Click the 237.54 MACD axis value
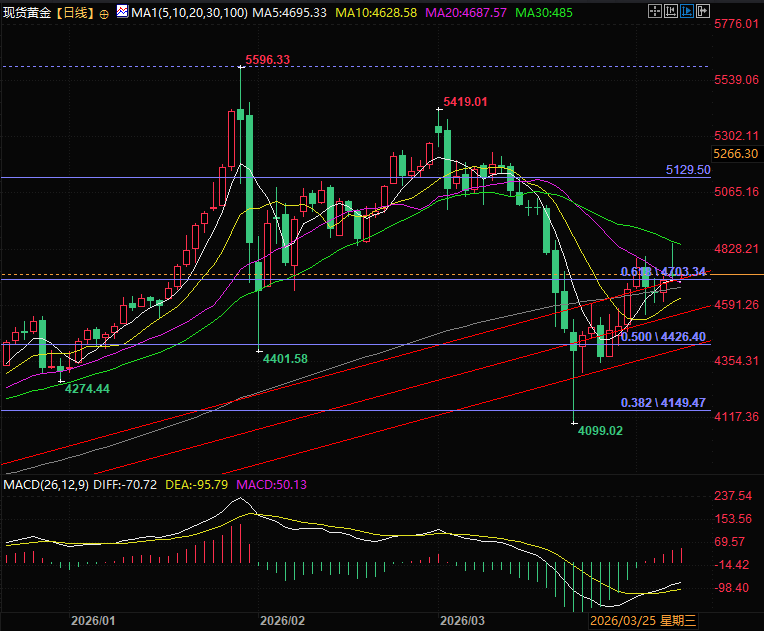Image resolution: width=764 pixels, height=631 pixels. 733,496
